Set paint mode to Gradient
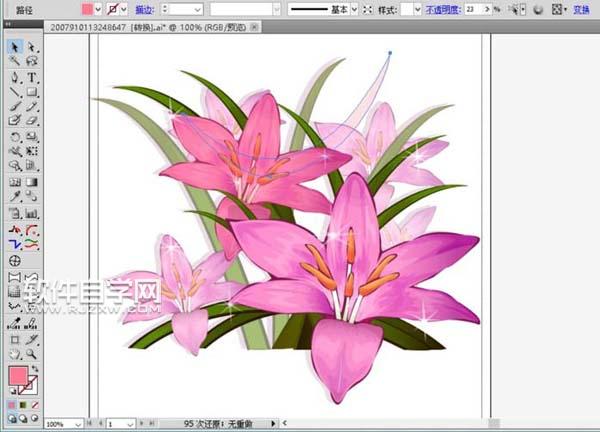 point(23,405)
